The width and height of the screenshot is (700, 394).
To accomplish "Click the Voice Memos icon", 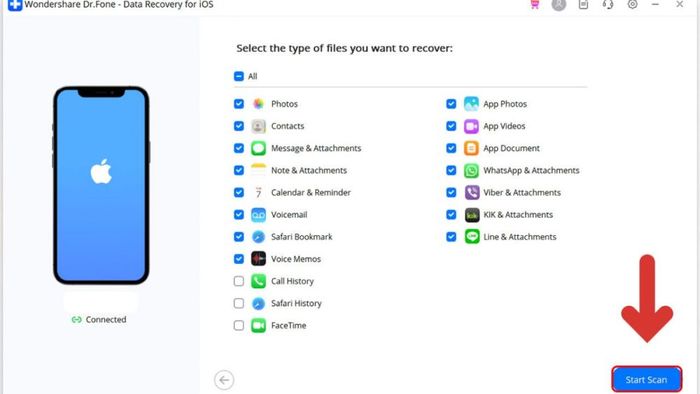I will [258, 259].
